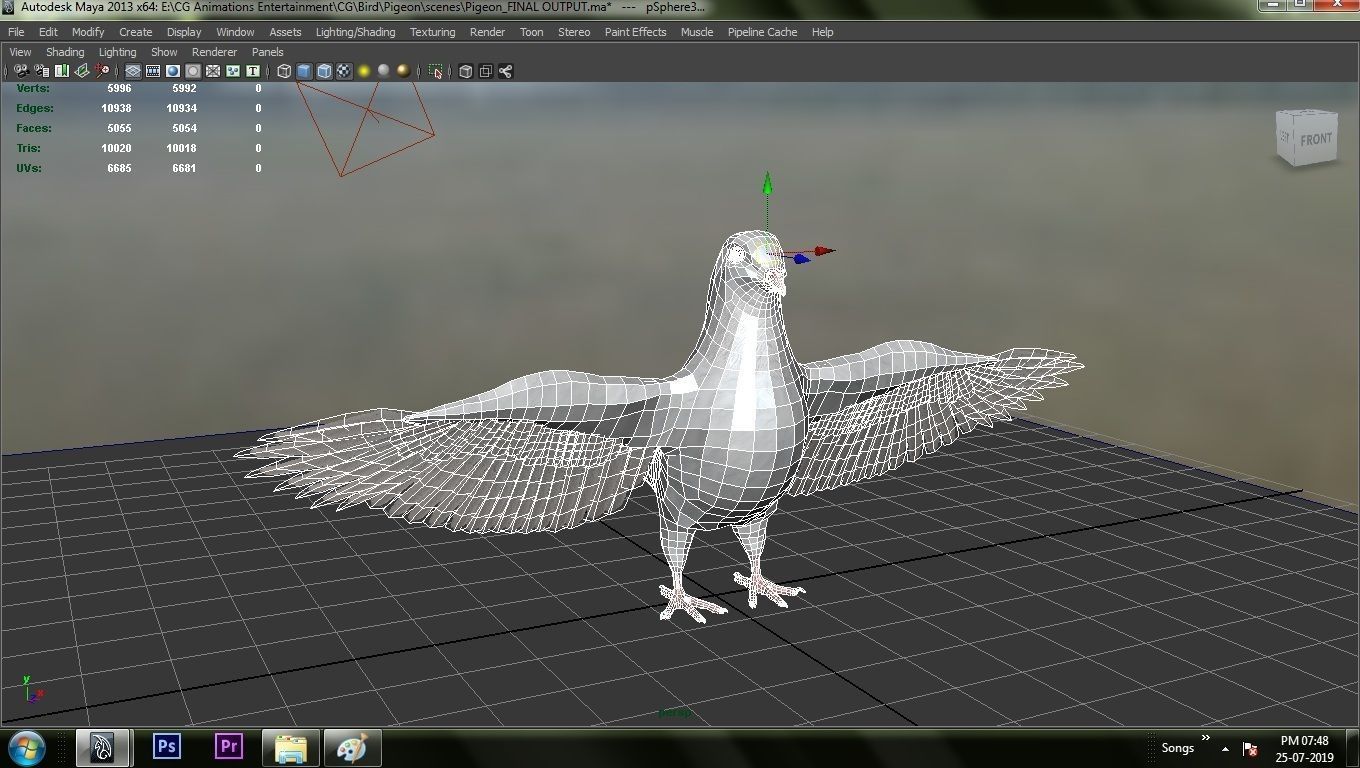This screenshot has height=768, width=1360.
Task: Click the FRONT face of the ViewCube
Action: pos(1316,140)
